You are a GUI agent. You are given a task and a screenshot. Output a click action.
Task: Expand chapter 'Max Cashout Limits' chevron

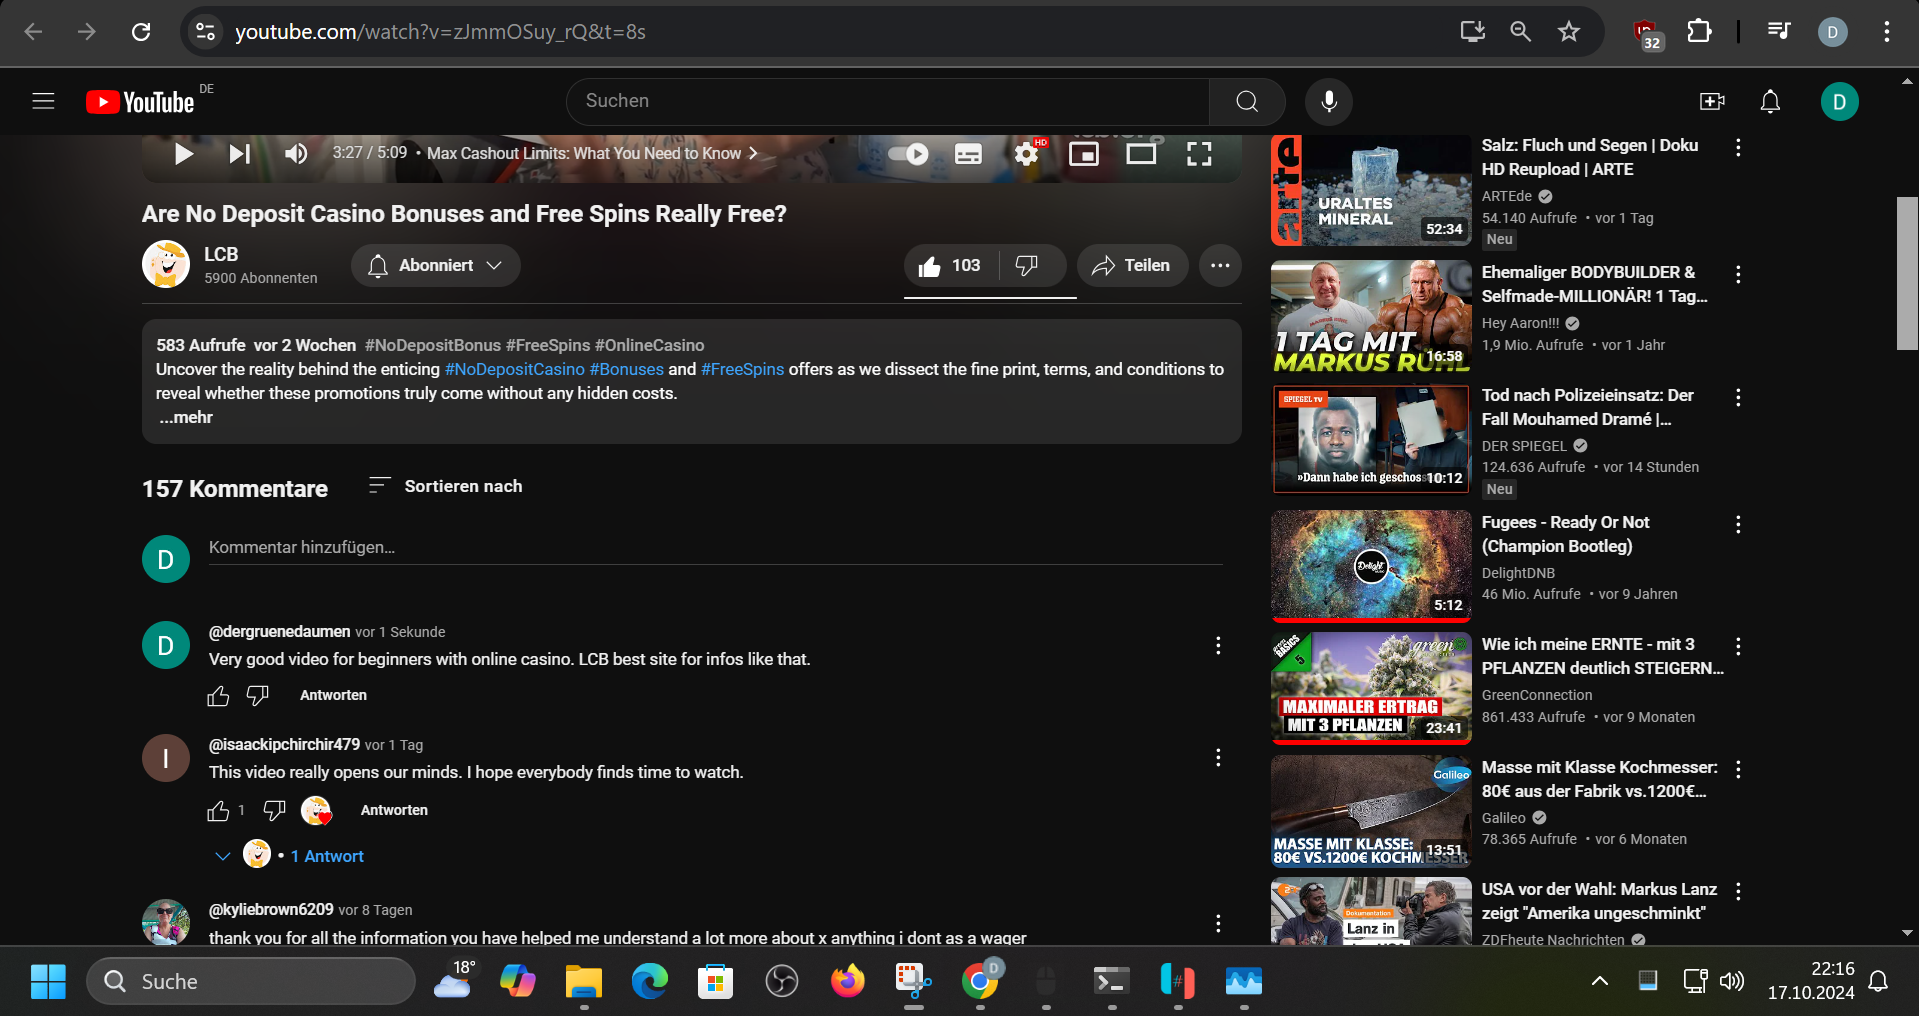click(753, 153)
